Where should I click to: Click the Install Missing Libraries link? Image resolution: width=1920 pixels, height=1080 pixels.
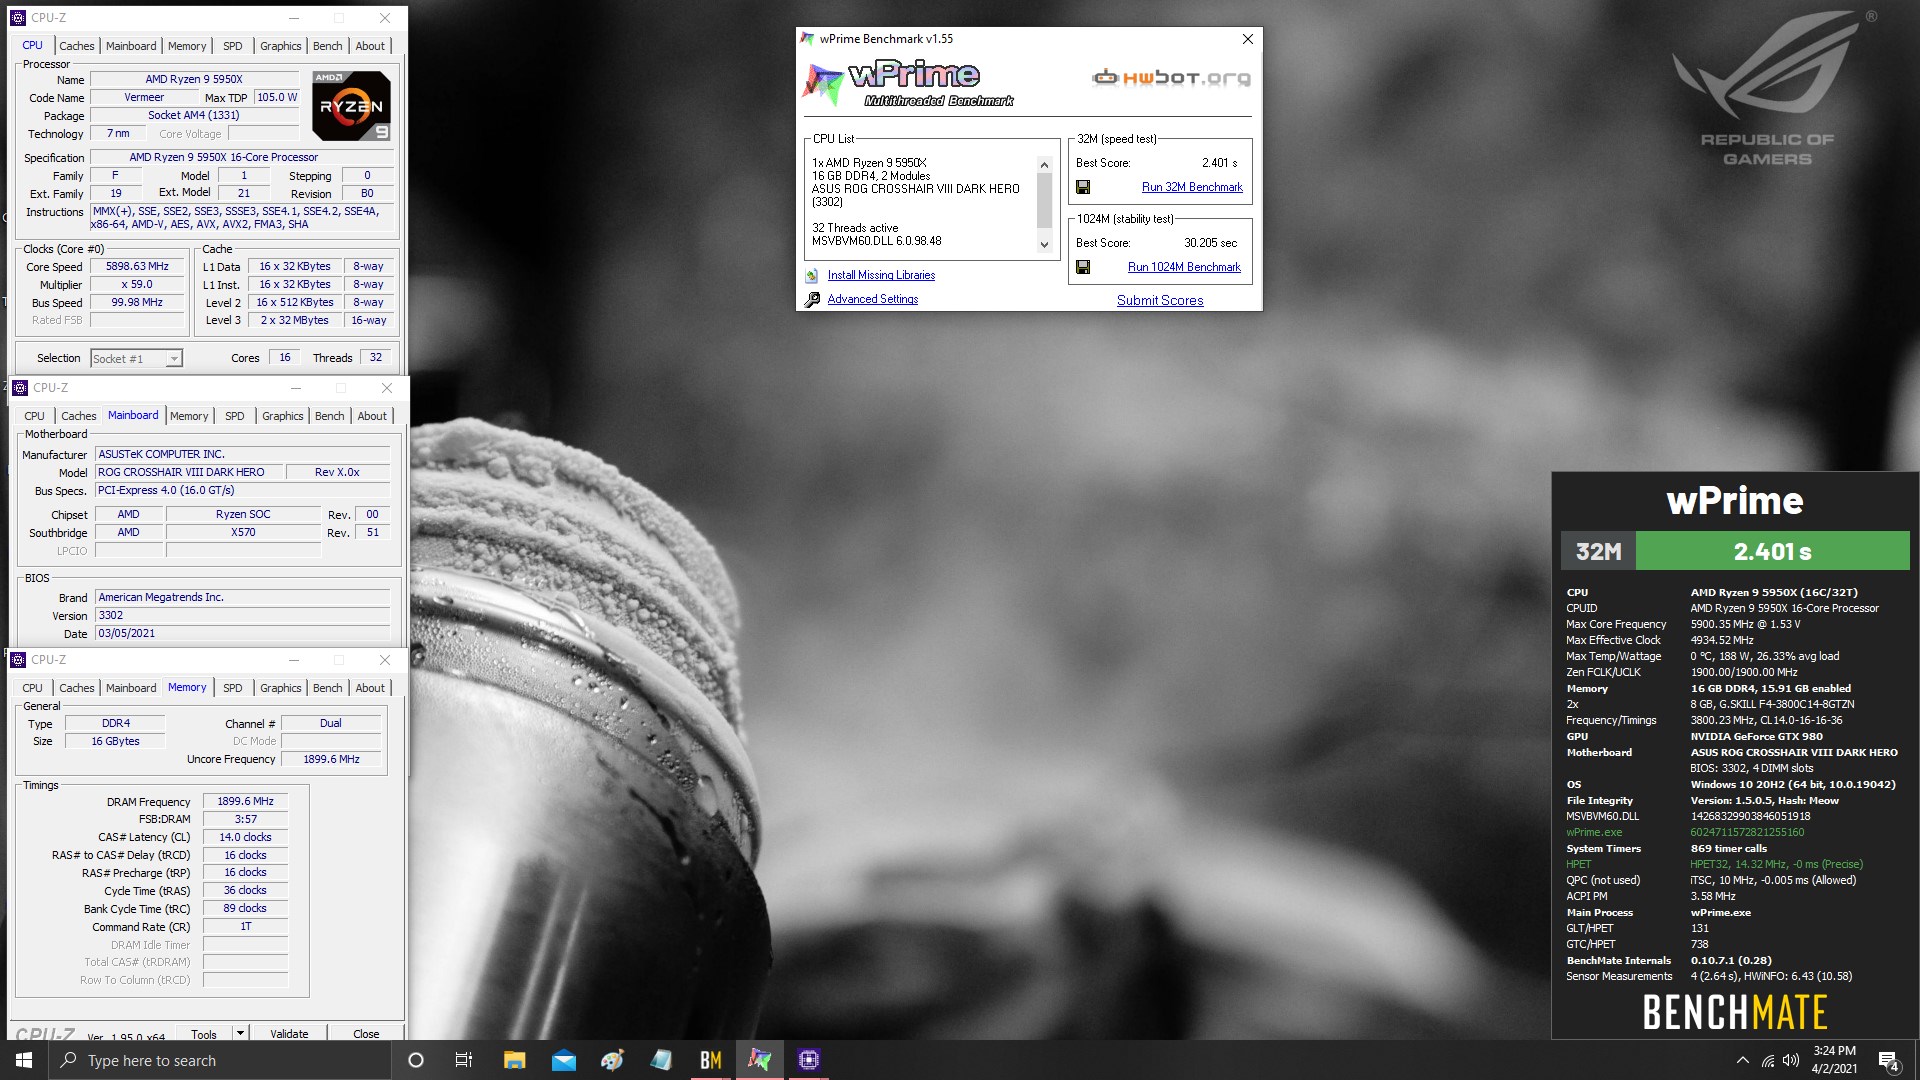coord(881,275)
